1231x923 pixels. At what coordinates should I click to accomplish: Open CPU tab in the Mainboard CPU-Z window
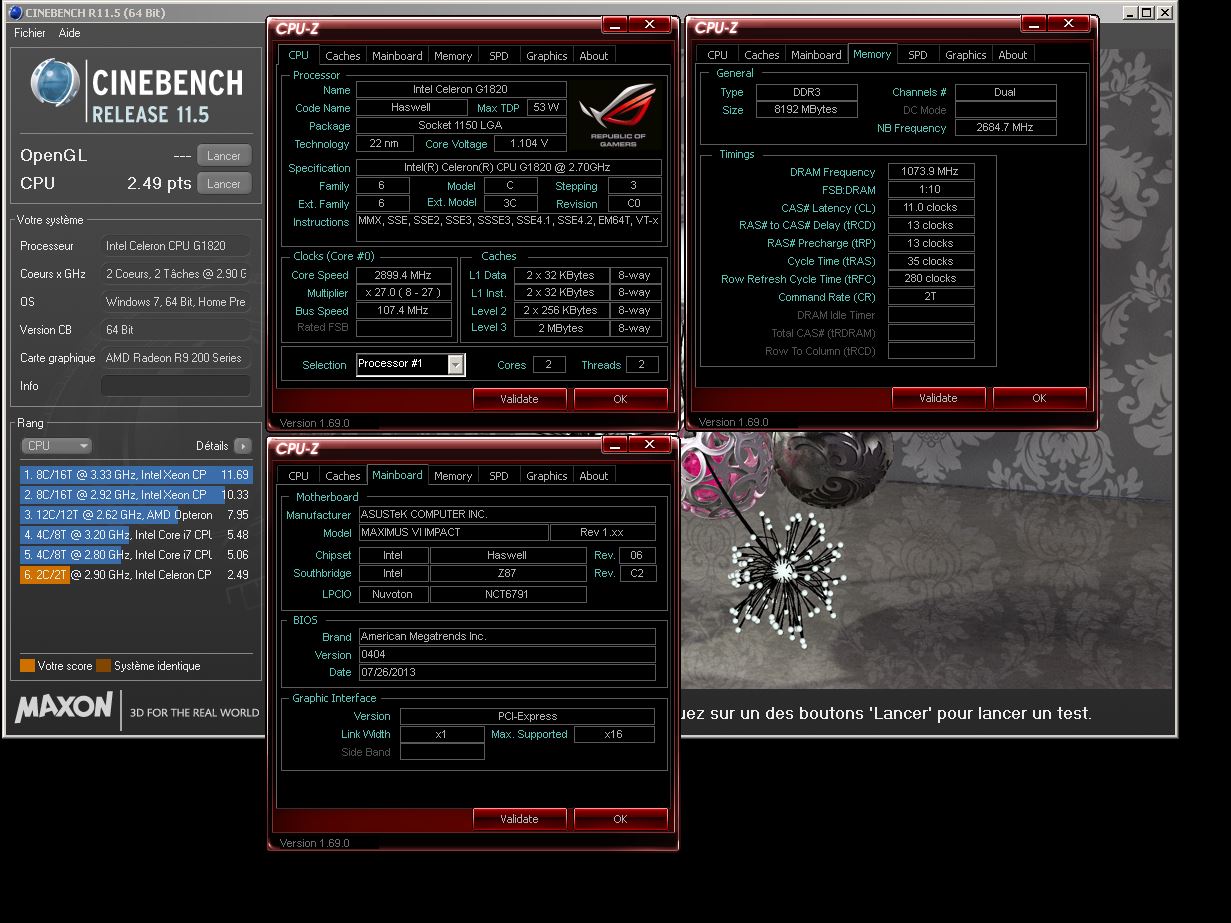299,476
